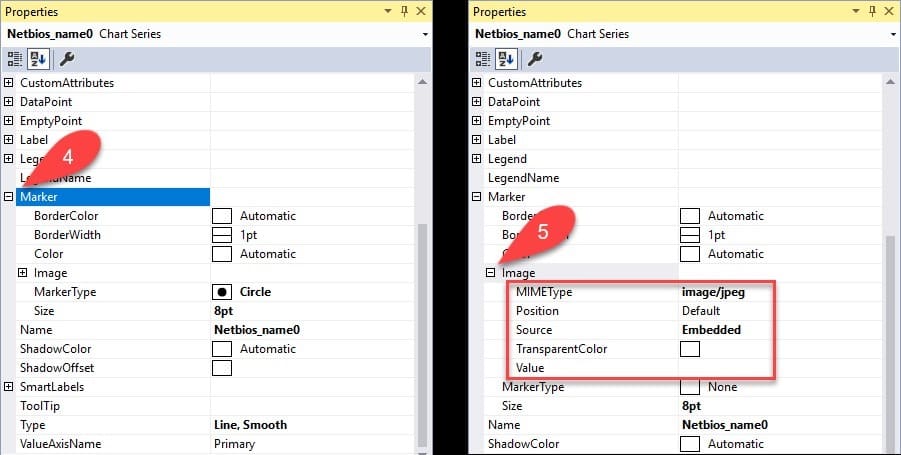Viewport: 901px width, 455px height.
Task: Click Alphabetical sort icon in left Properties panel
Action: 38,59
